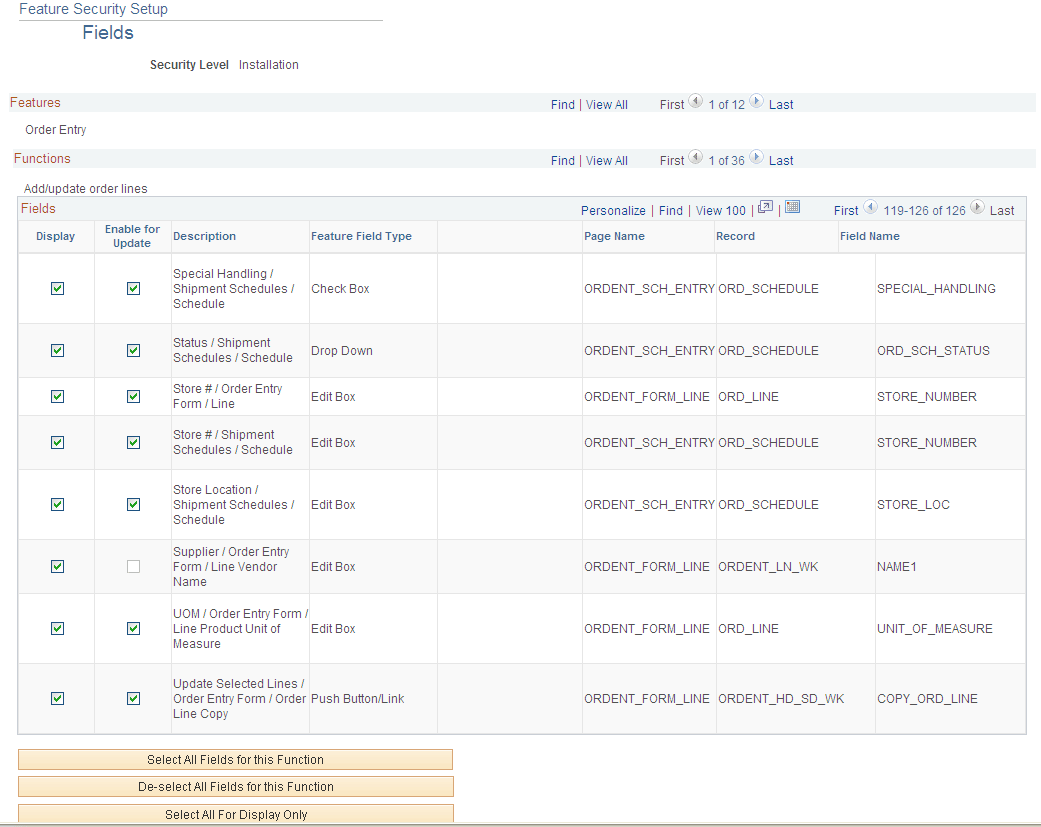This screenshot has width=1041, height=827.
Task: Download Fields grid to spreadsheet icon
Action: (x=792, y=207)
